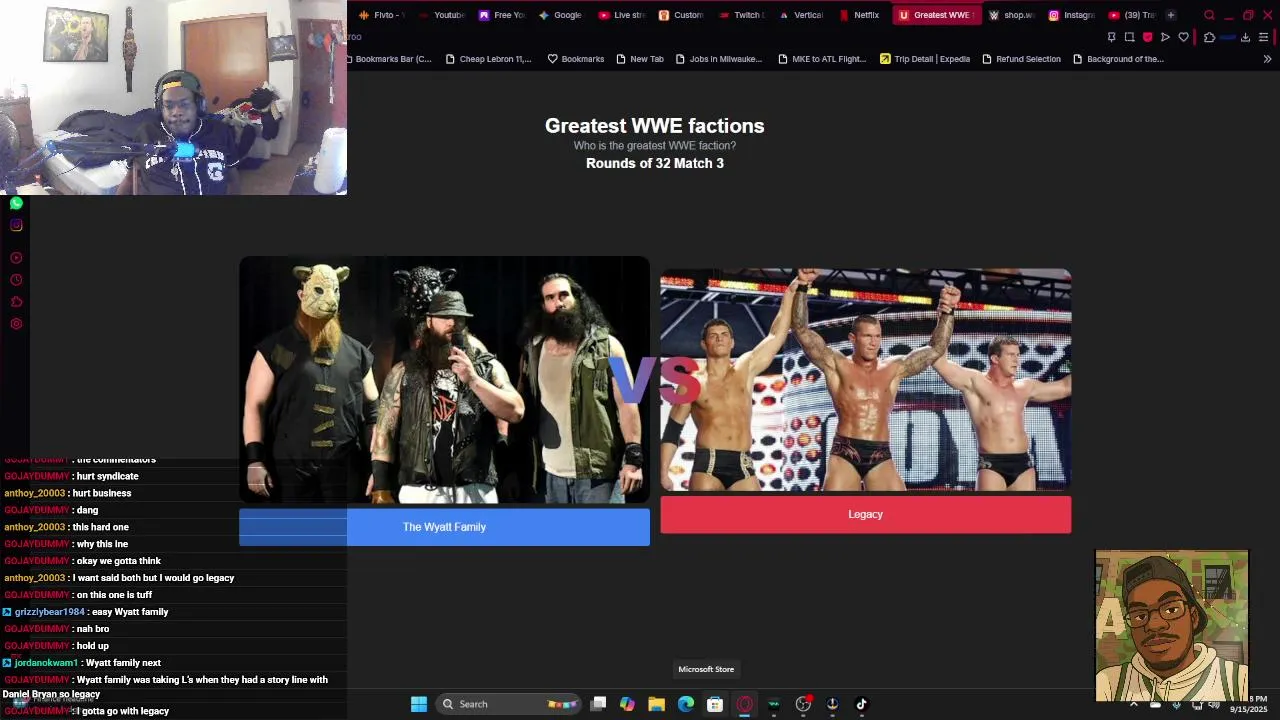Switch to the shop.wwe tab
The width and height of the screenshot is (1280, 720).
[x=1011, y=15]
